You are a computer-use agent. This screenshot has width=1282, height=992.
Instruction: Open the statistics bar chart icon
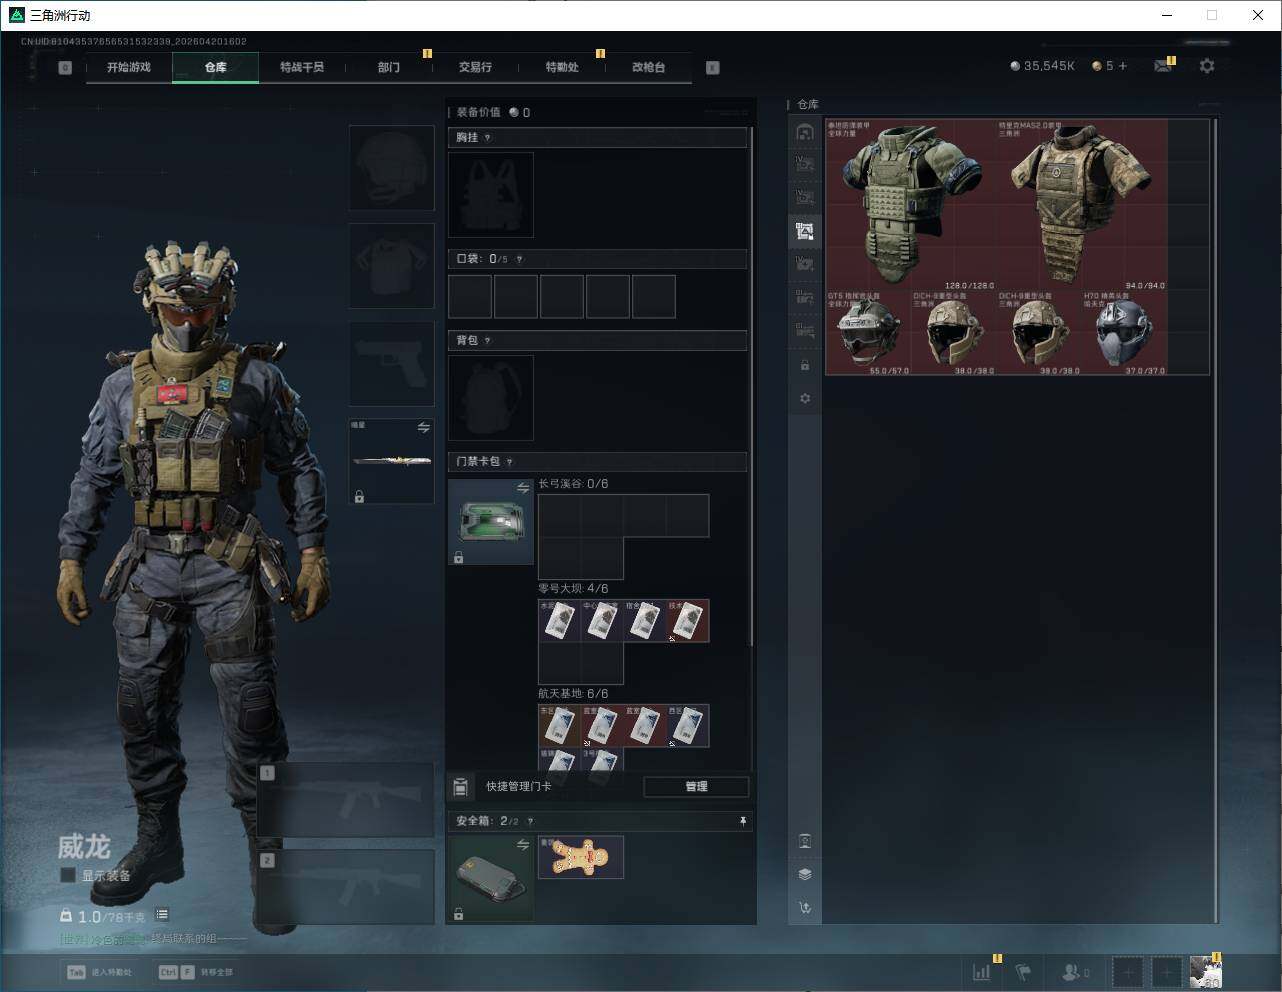pos(982,971)
